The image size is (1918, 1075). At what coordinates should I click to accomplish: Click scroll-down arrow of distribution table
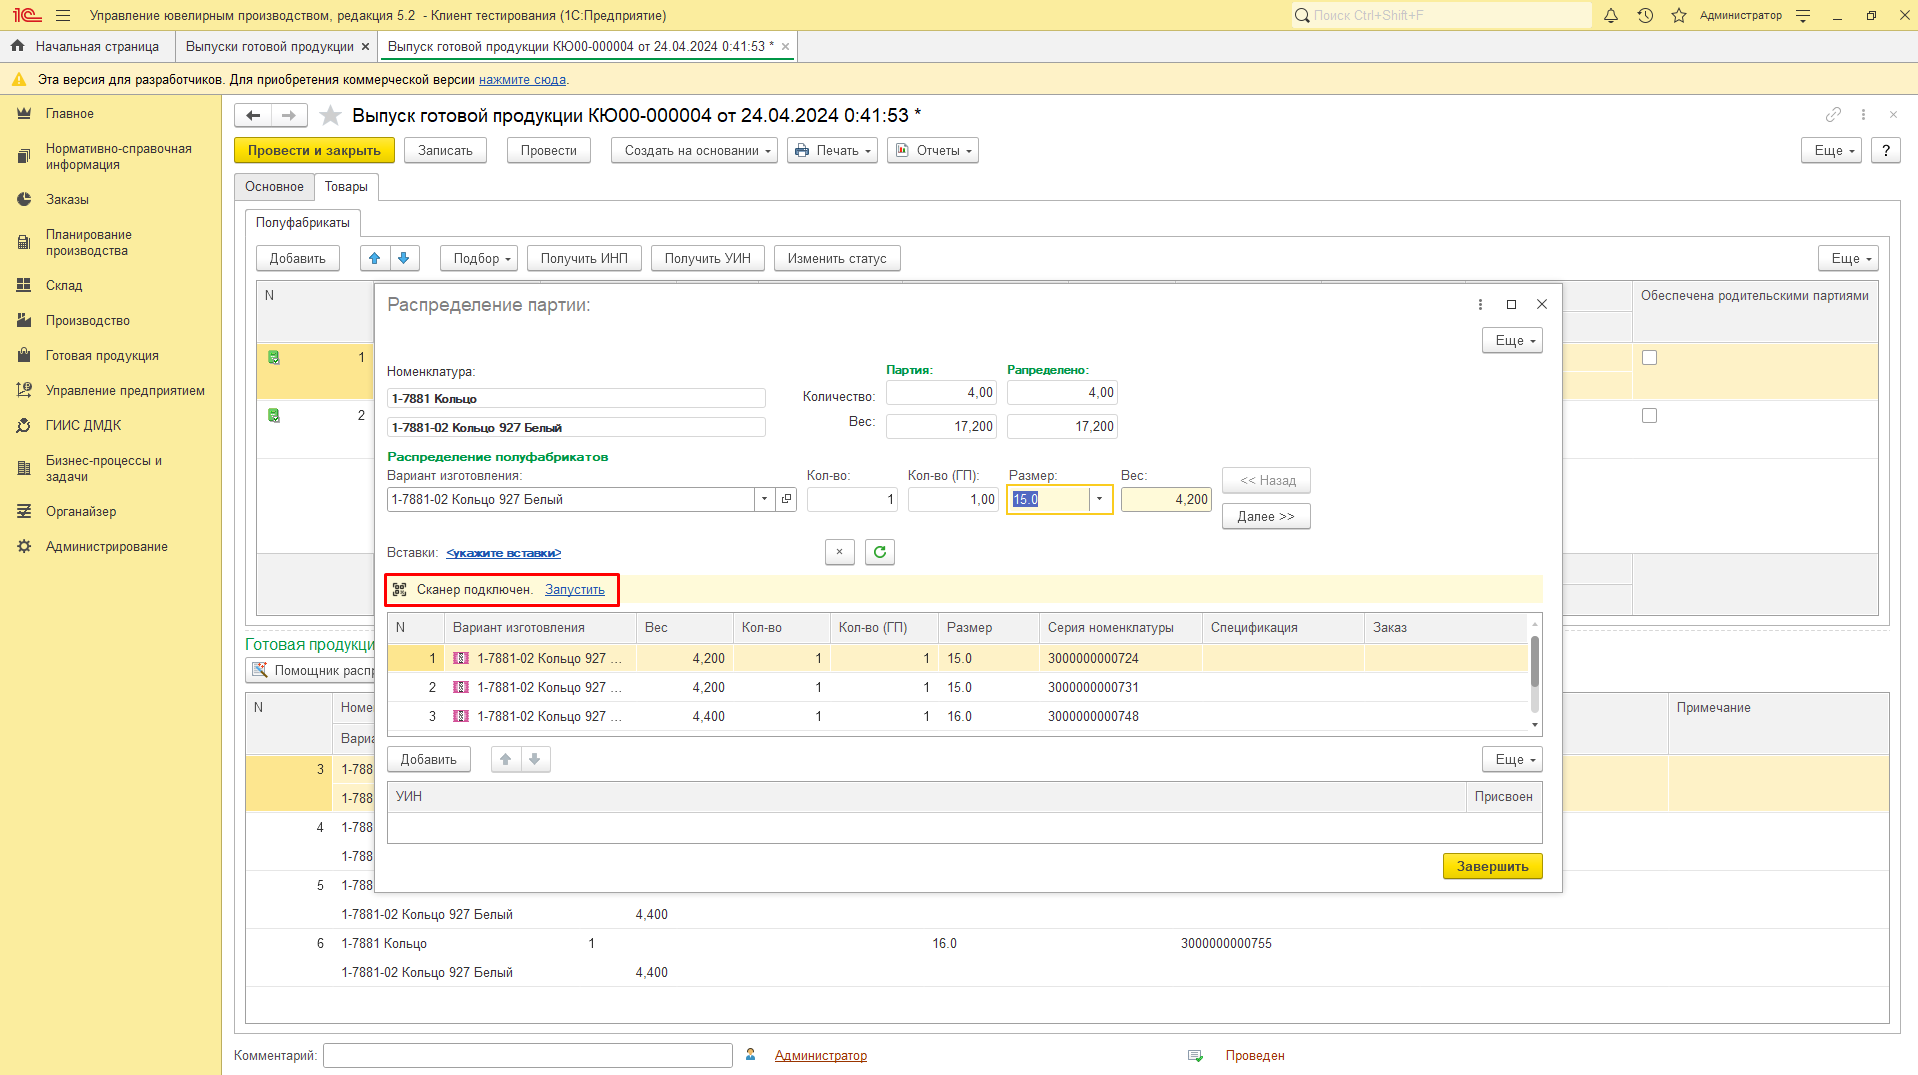[1534, 725]
